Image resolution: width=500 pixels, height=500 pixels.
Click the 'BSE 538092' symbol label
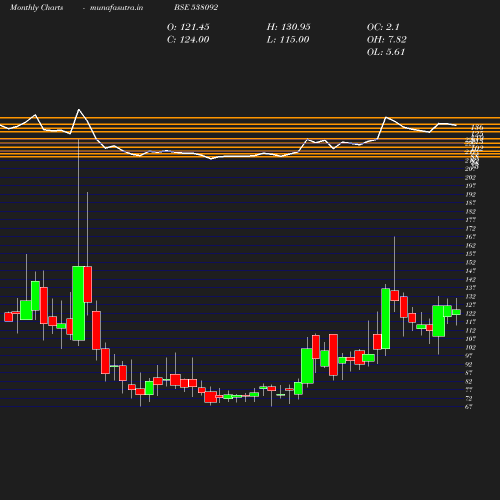point(196,8)
